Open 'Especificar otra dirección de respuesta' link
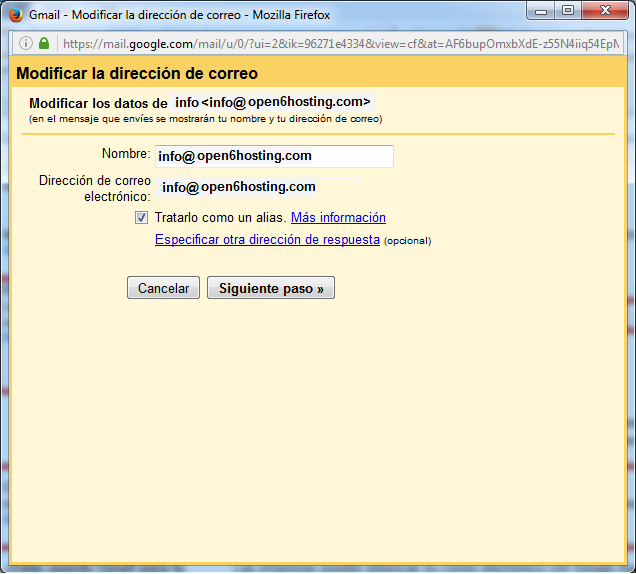 pyautogui.click(x=267, y=240)
